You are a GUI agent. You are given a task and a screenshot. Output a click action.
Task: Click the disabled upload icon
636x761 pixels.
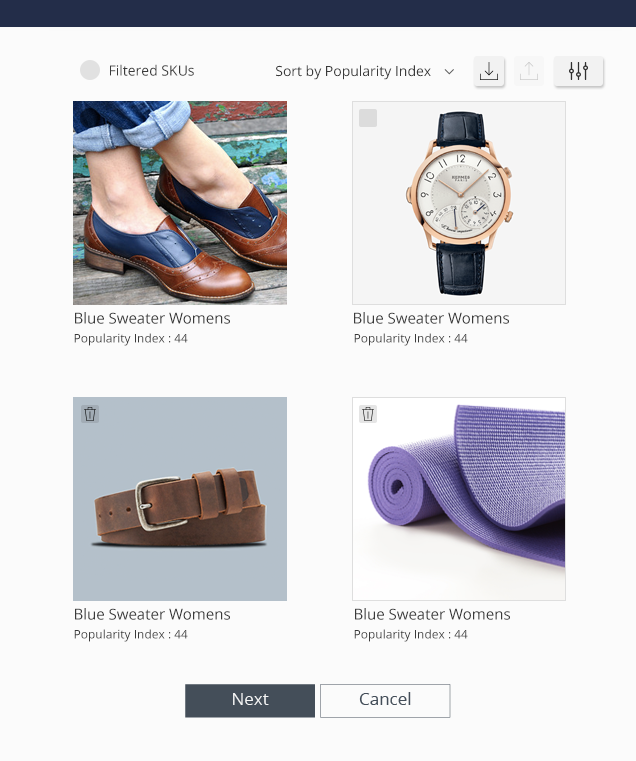[x=529, y=71]
